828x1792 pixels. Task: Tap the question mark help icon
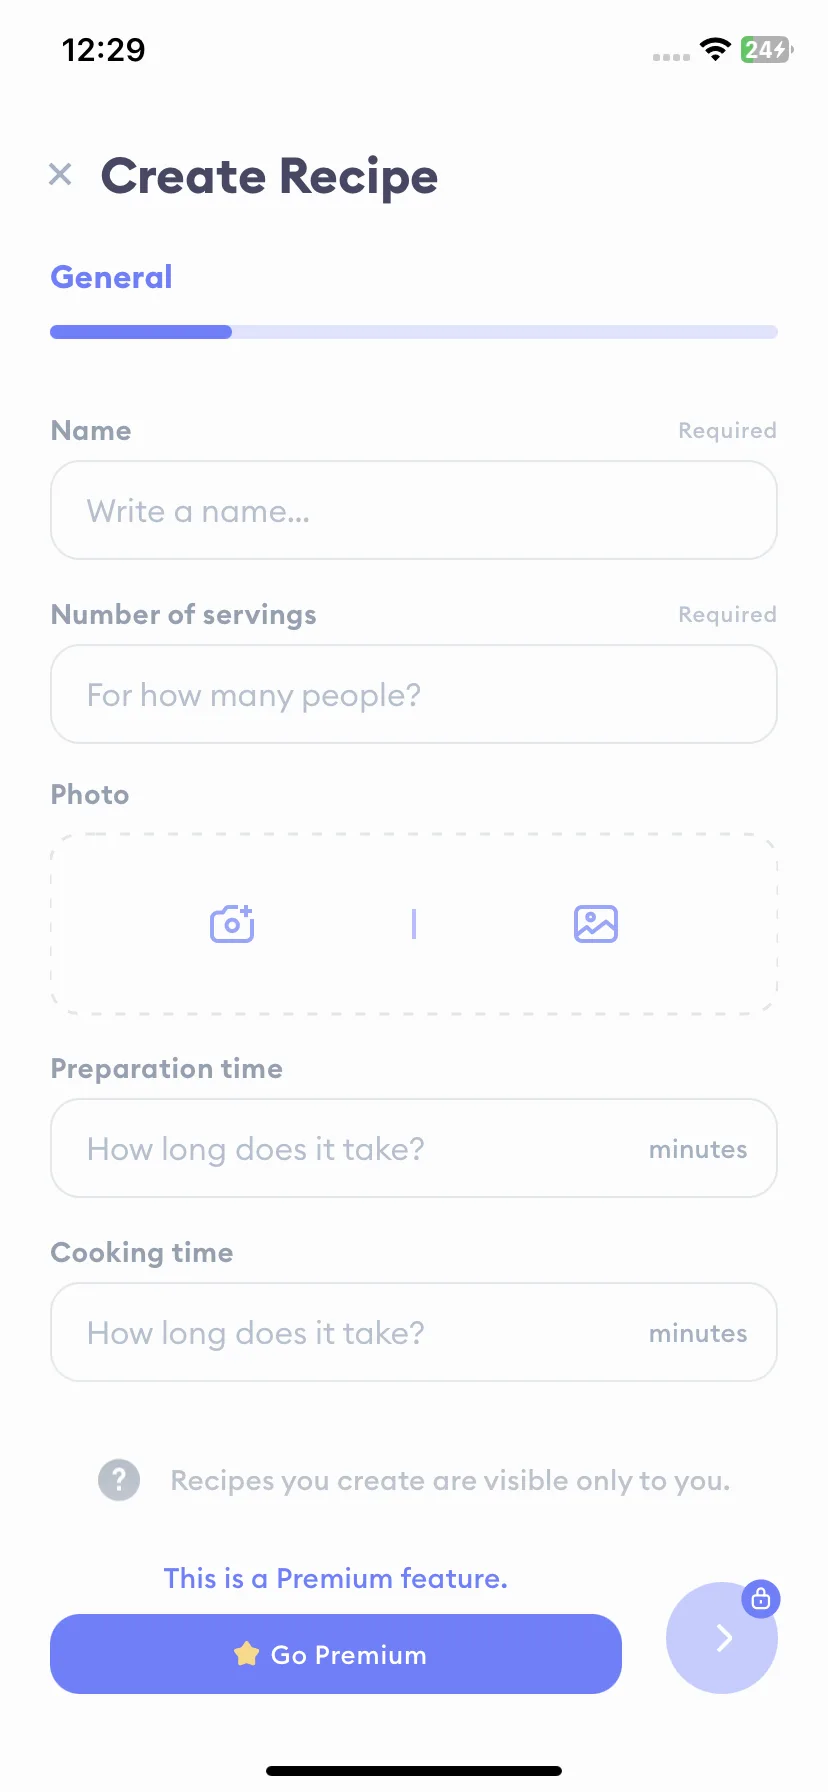click(x=119, y=1480)
